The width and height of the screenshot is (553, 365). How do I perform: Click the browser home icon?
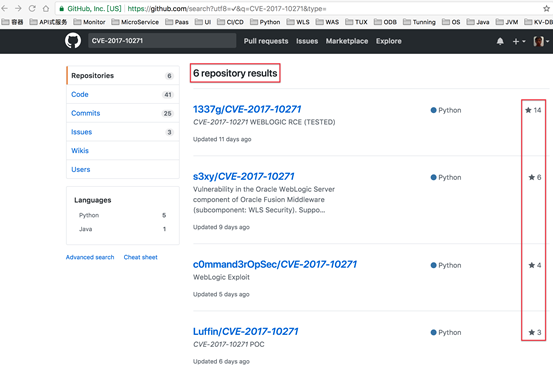46,8
